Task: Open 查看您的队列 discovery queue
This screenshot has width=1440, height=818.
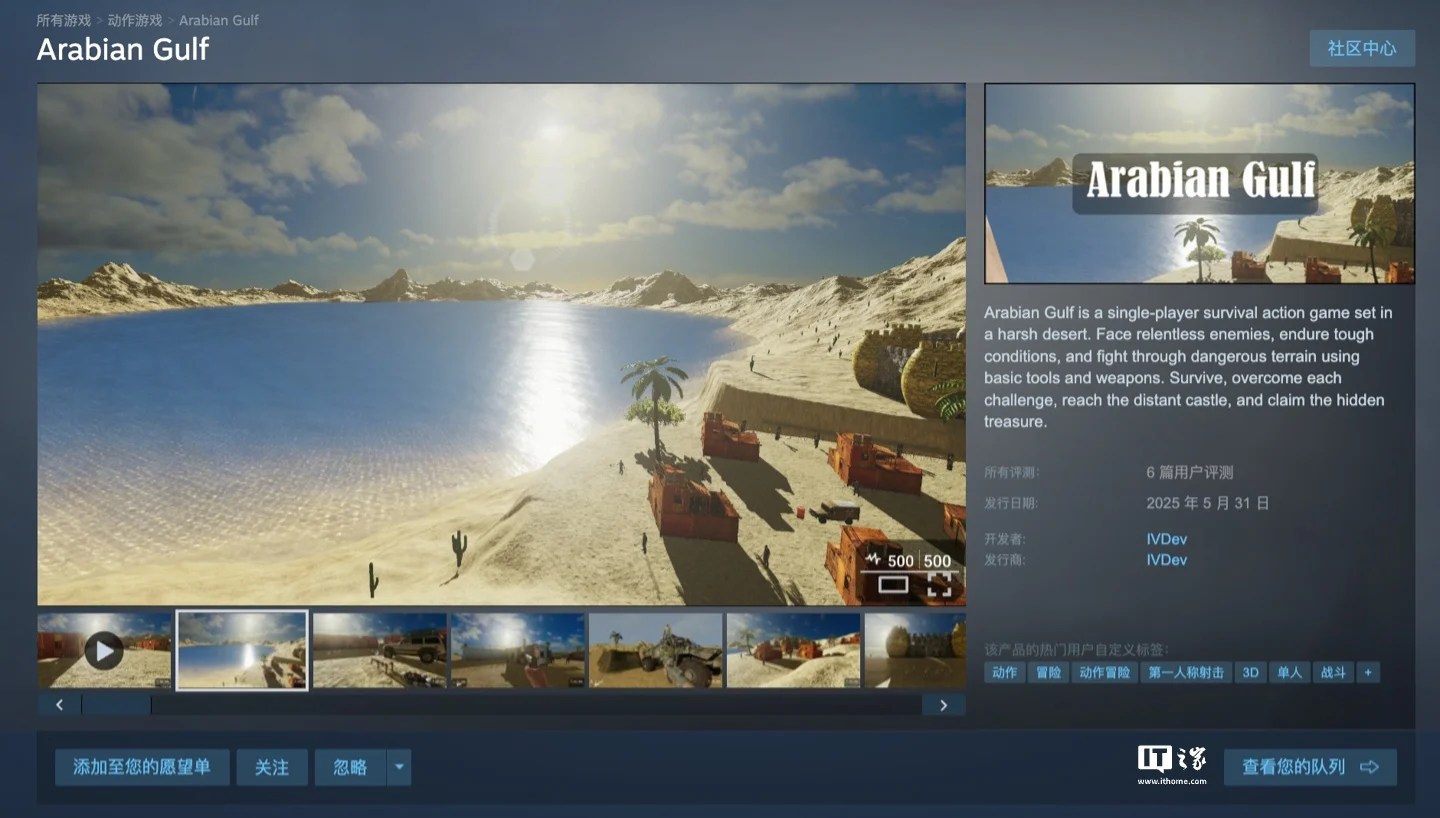Action: coord(1310,767)
